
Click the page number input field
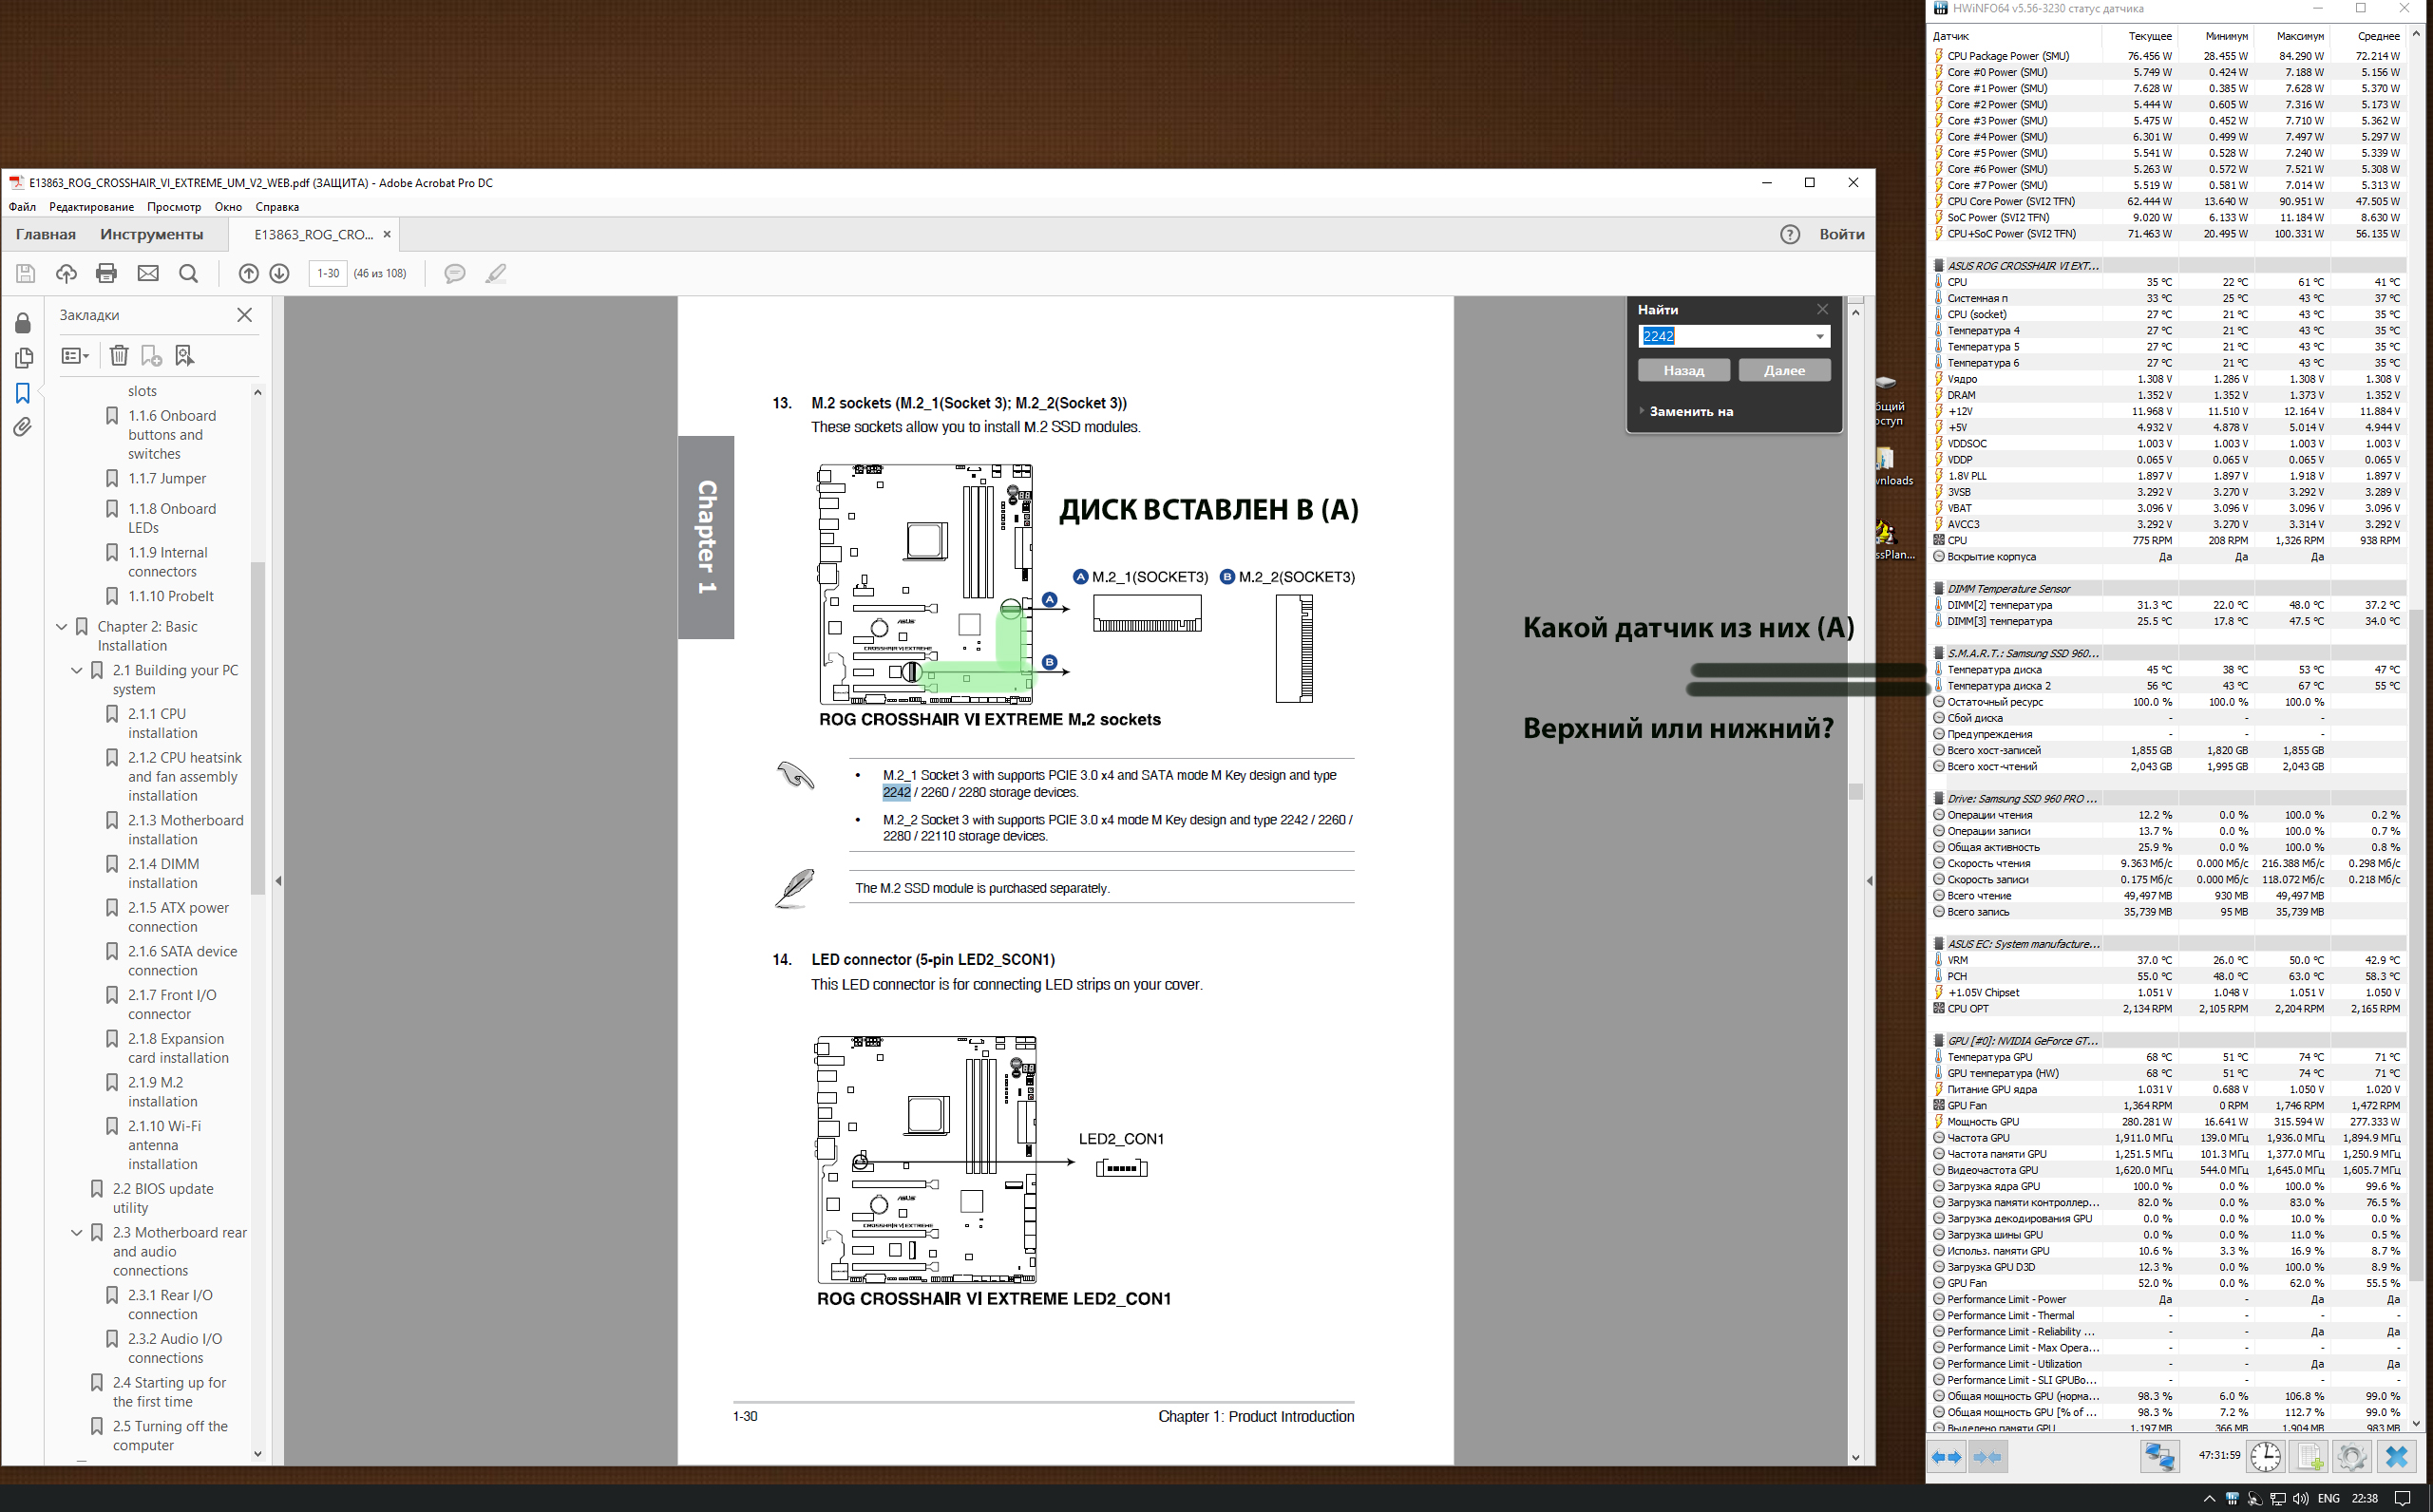coord(328,273)
